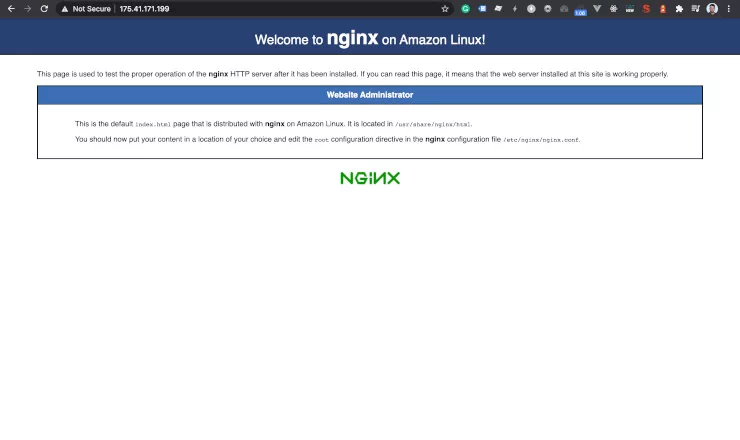Open the Vue devtools extension icon
This screenshot has width=740, height=440.
[597, 8]
